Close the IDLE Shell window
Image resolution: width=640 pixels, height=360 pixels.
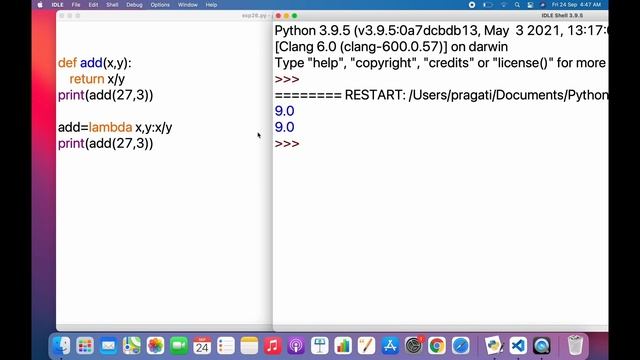[278, 16]
